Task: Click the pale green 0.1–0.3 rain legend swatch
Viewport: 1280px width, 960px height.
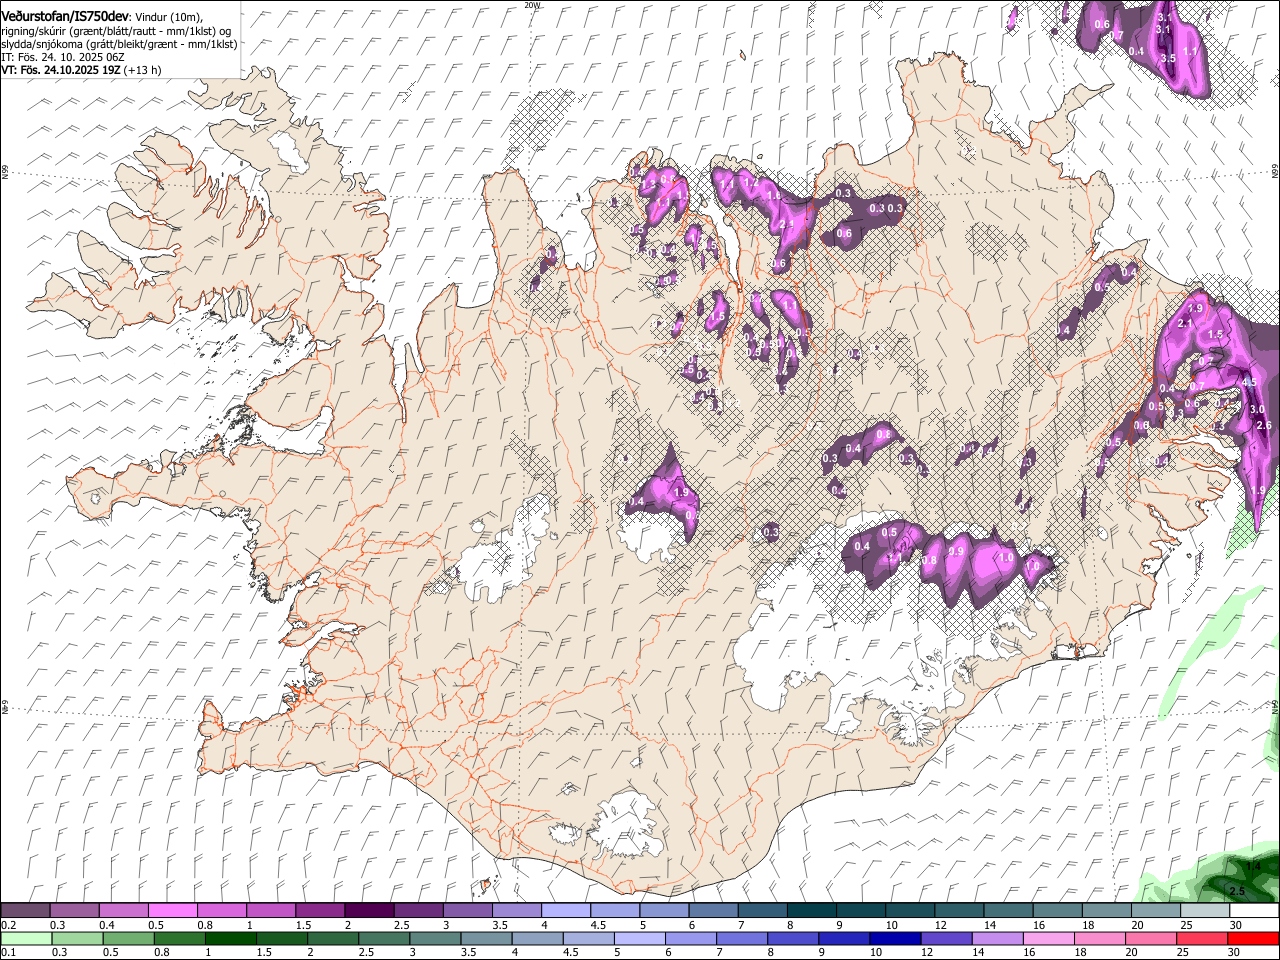Action: (26, 938)
